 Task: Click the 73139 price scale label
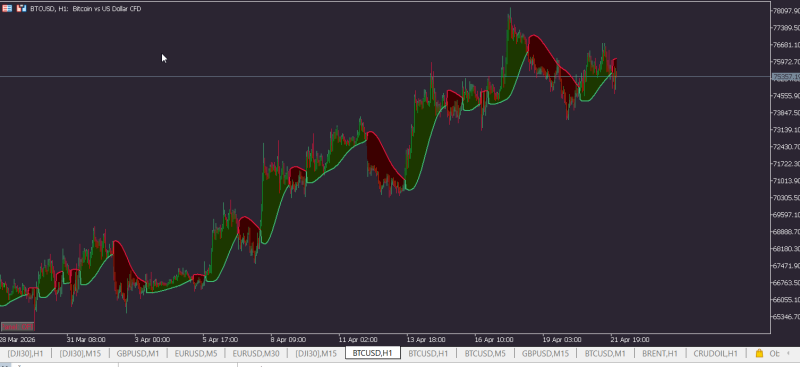pyautogui.click(x=786, y=130)
